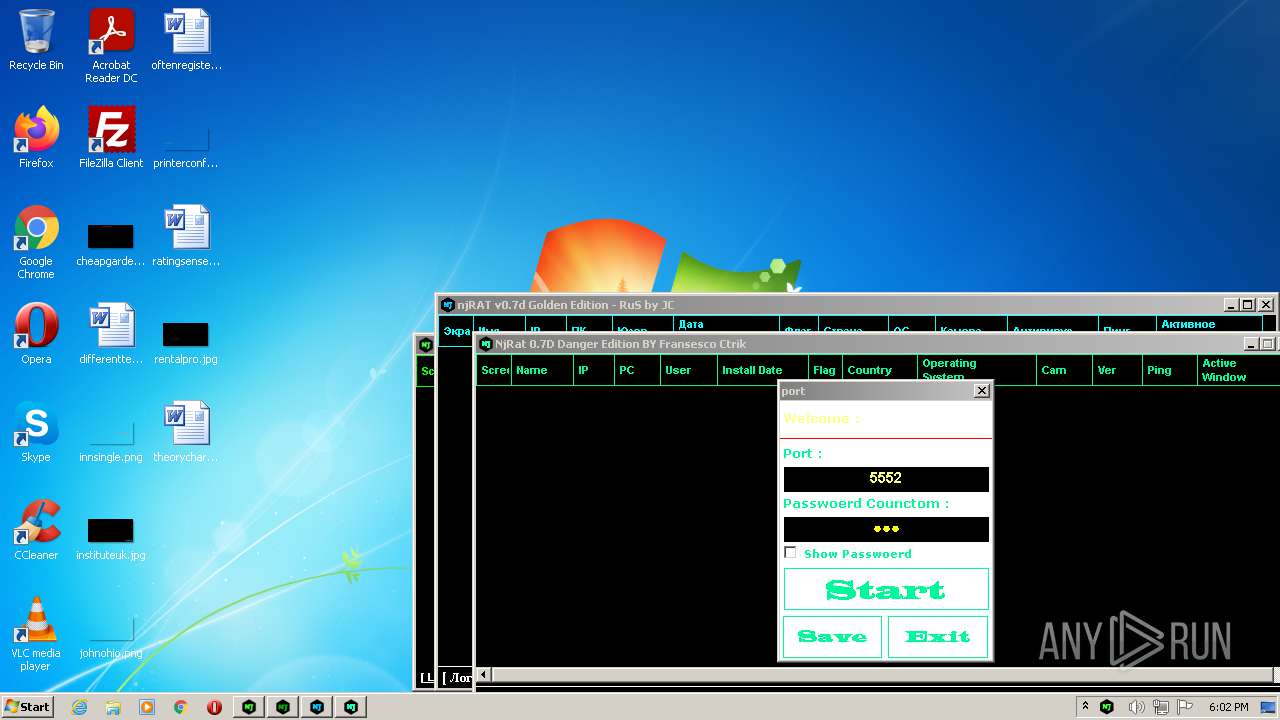Sort by User column in Danger Edition
1280x720 pixels.
coord(688,370)
